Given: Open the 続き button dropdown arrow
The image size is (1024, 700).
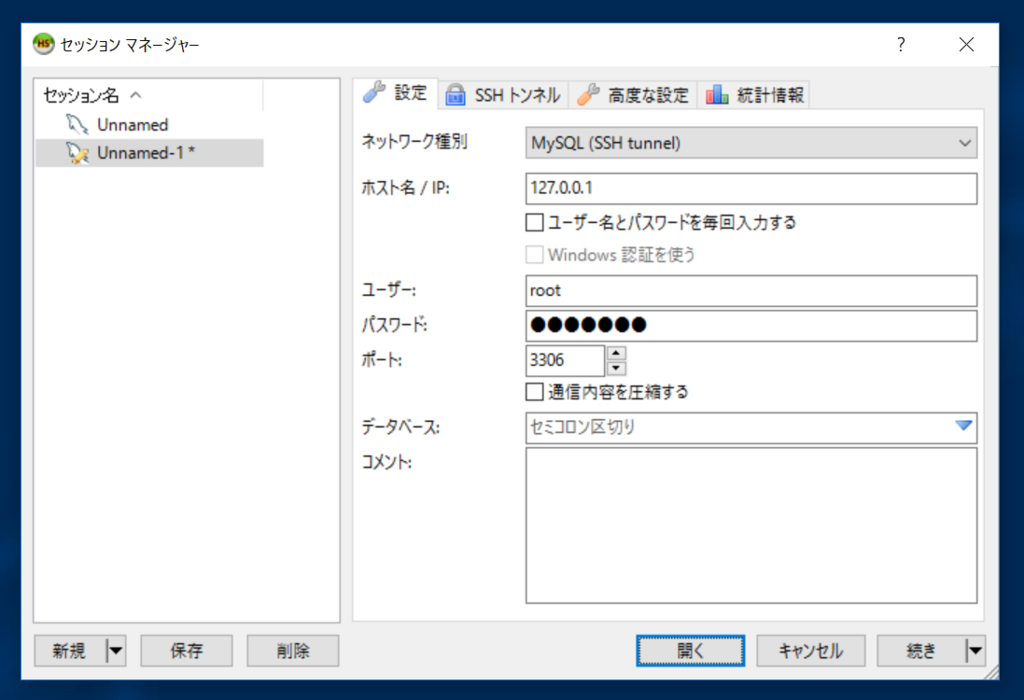Looking at the screenshot, I should tap(975, 650).
